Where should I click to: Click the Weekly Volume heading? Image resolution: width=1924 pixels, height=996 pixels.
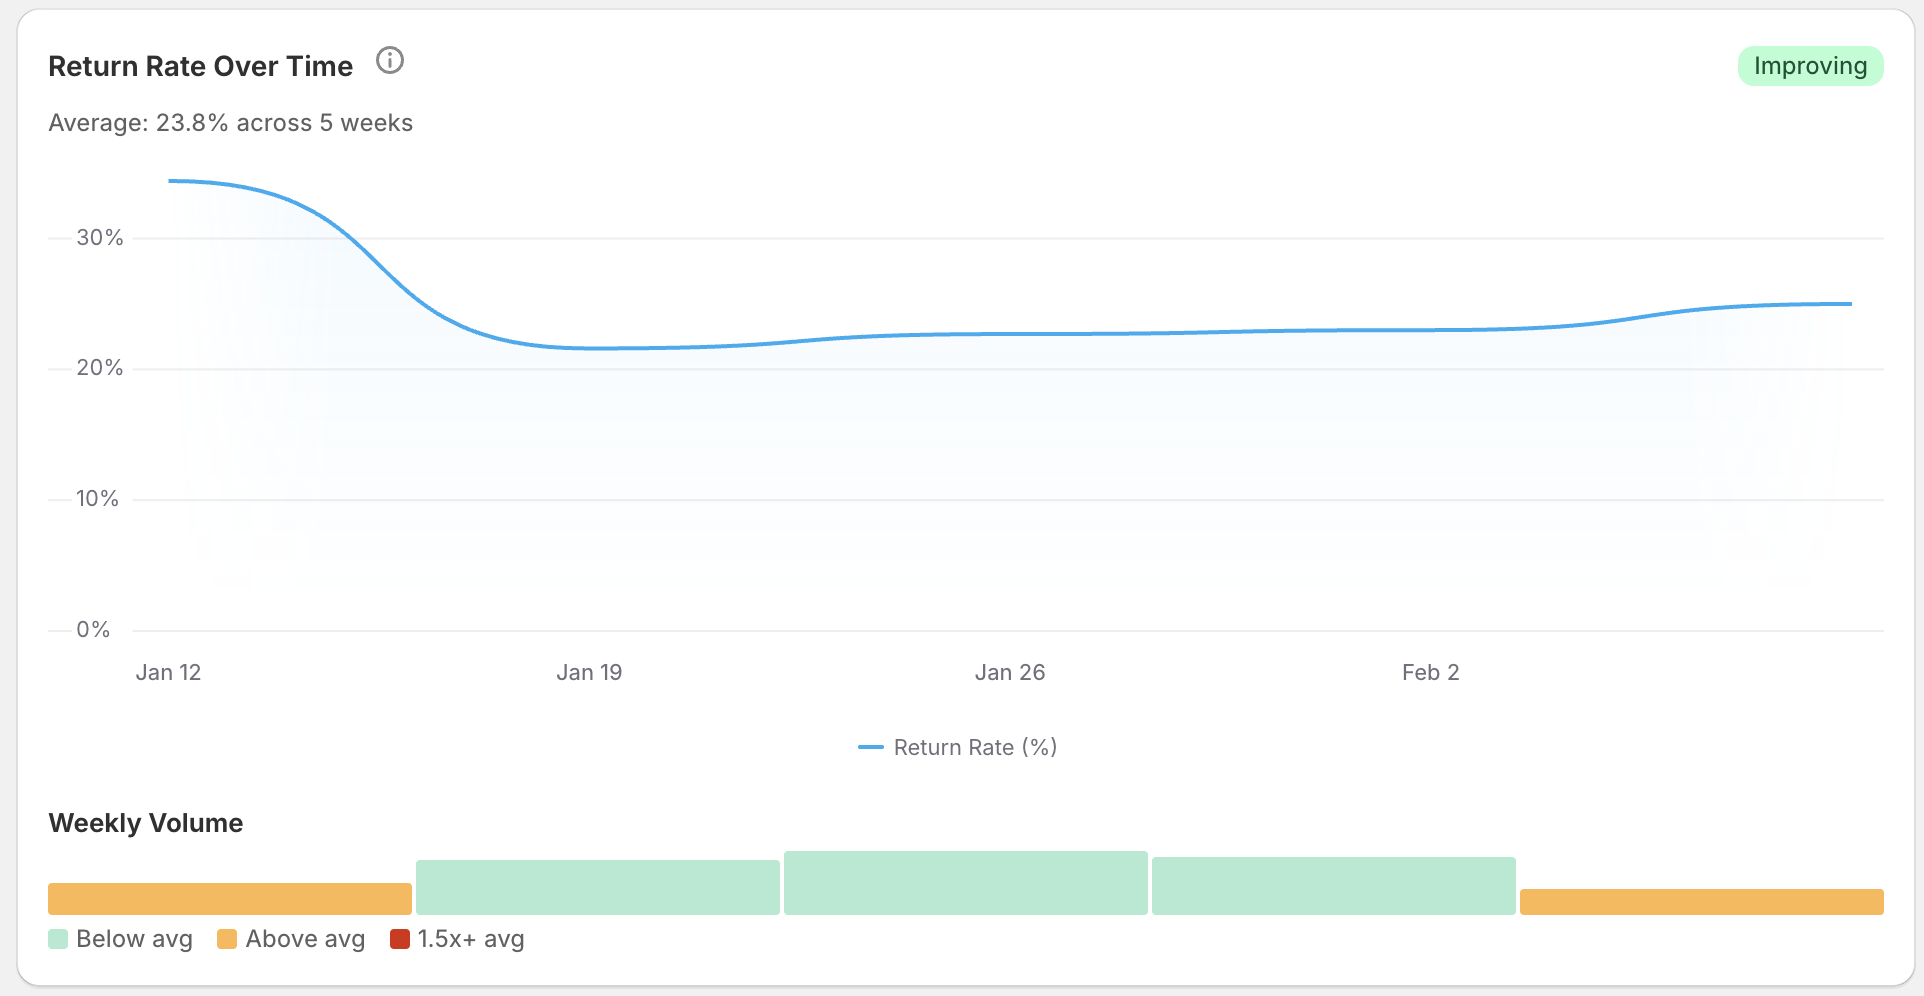[x=146, y=823]
